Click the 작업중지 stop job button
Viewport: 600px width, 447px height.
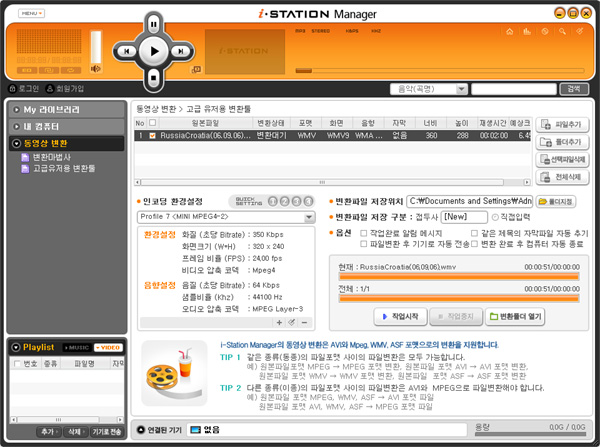[x=456, y=316]
